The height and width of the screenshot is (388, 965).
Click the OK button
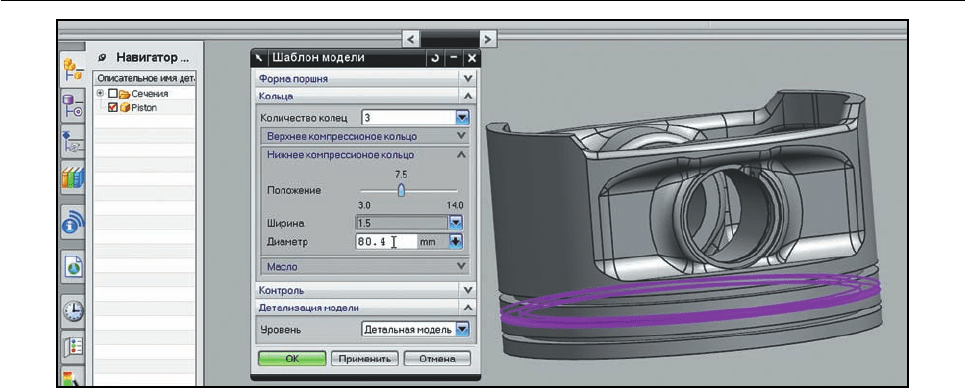[x=292, y=358]
